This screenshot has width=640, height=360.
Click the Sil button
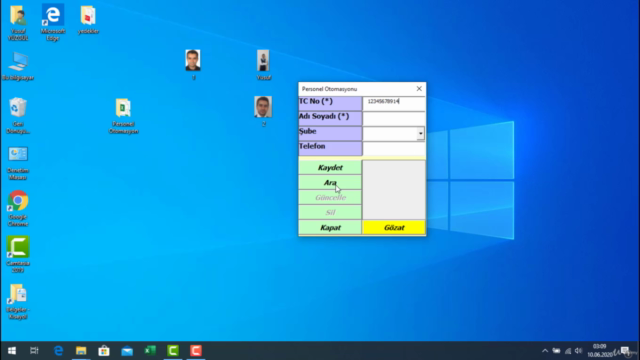click(330, 212)
